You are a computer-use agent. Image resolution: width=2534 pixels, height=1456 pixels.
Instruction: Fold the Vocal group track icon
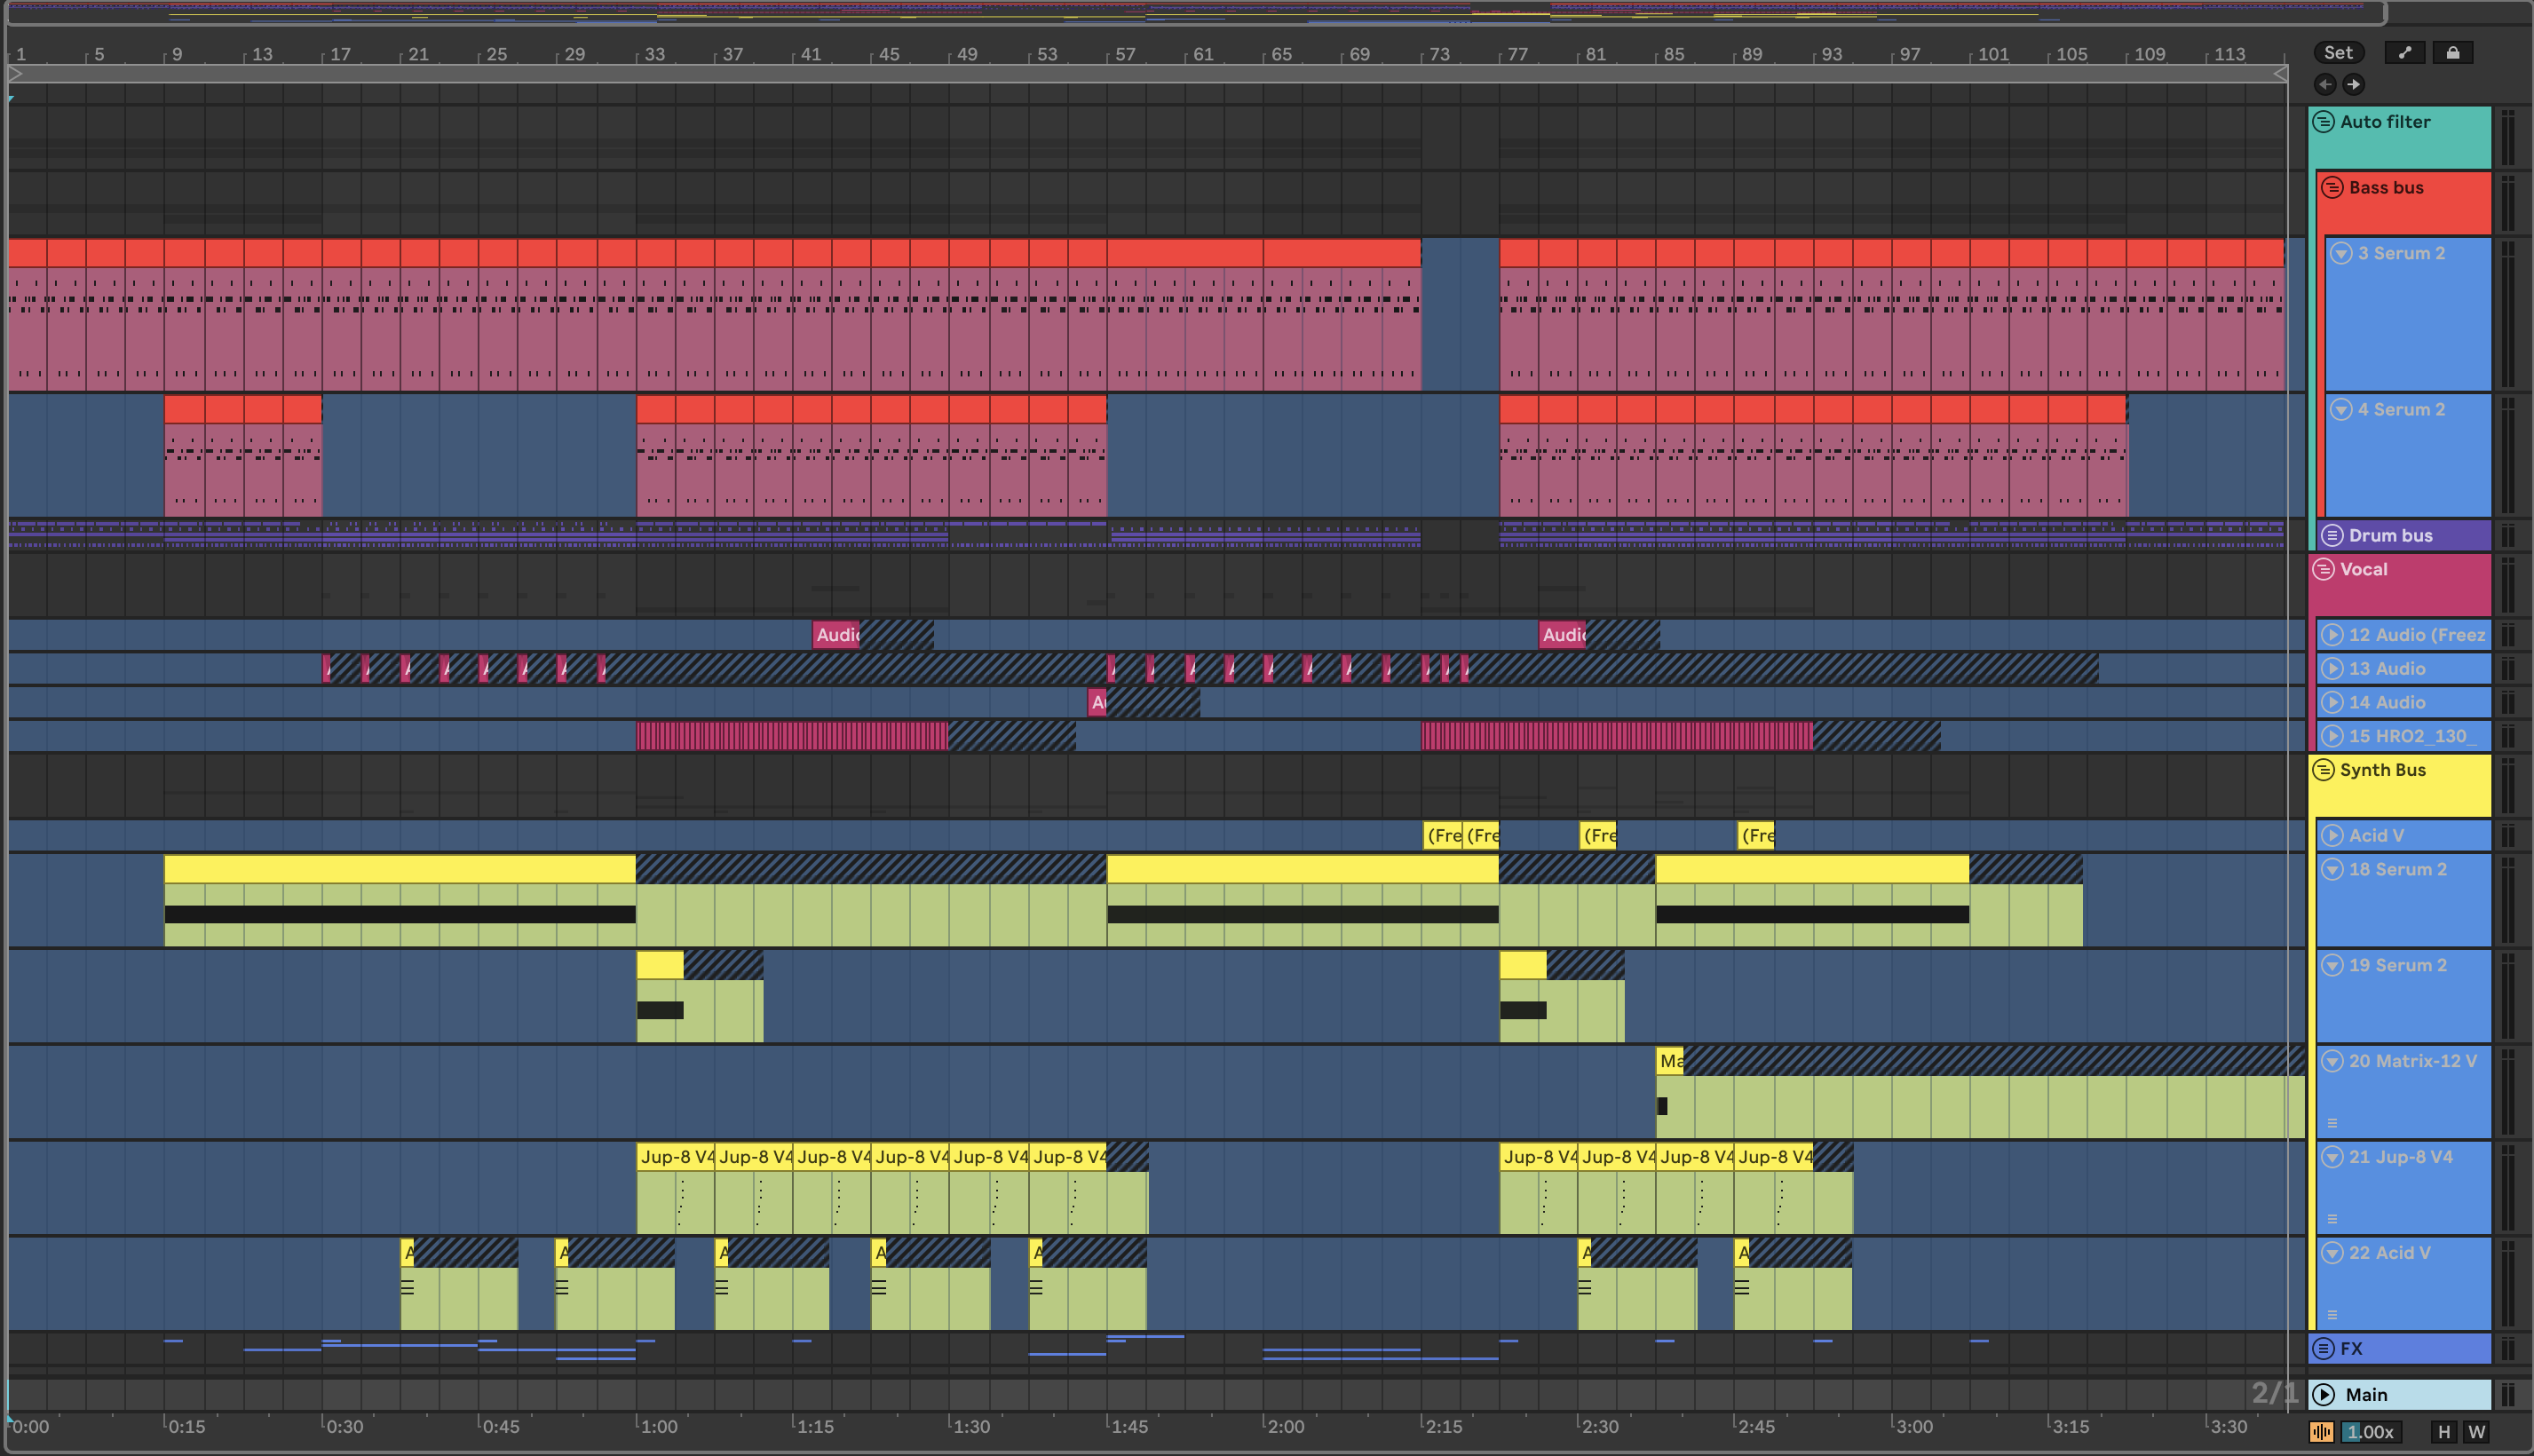(2324, 570)
